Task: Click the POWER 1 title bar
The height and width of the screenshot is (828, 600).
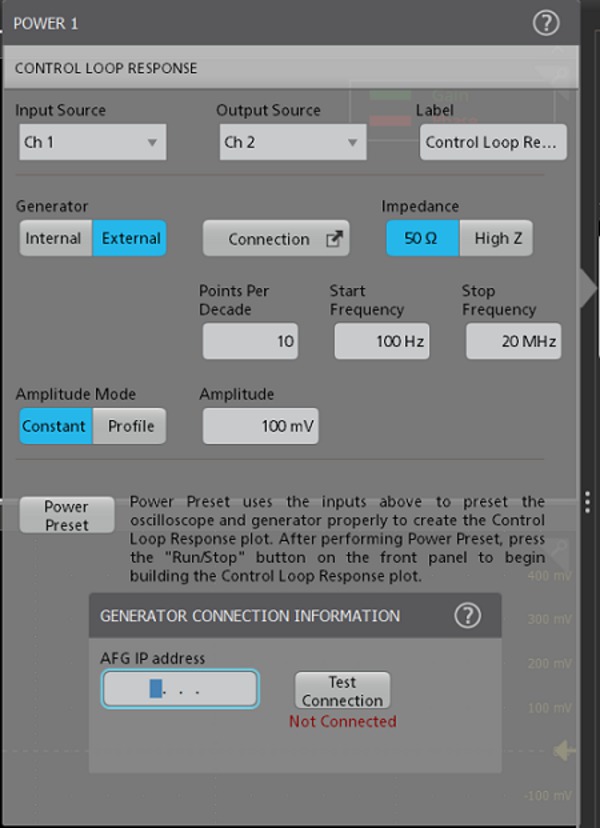Action: pyautogui.click(x=290, y=23)
